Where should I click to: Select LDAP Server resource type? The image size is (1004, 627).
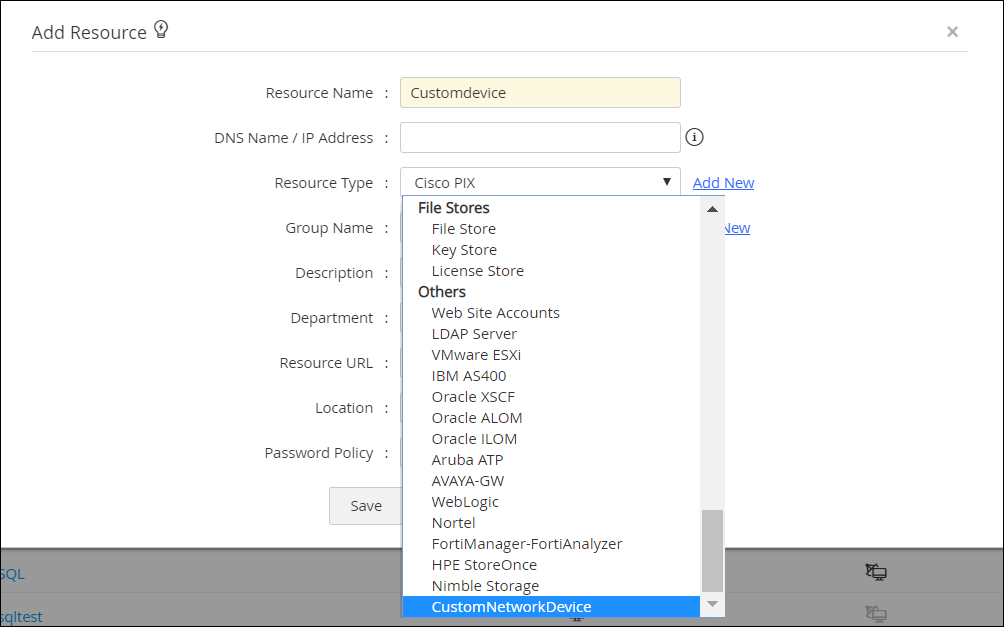pyautogui.click(x=474, y=334)
